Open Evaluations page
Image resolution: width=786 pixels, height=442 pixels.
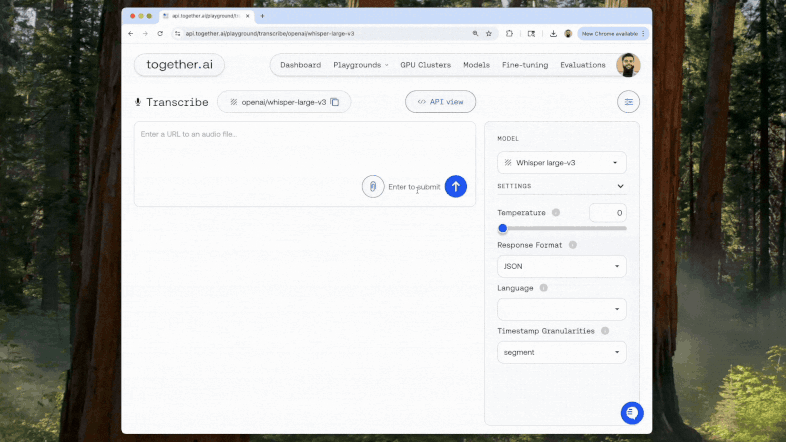click(582, 65)
